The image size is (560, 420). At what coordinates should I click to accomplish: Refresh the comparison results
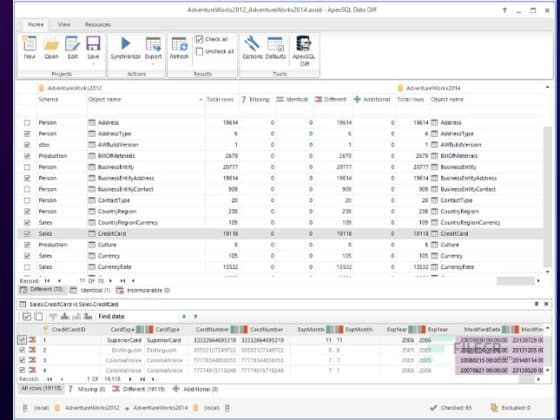[179, 48]
